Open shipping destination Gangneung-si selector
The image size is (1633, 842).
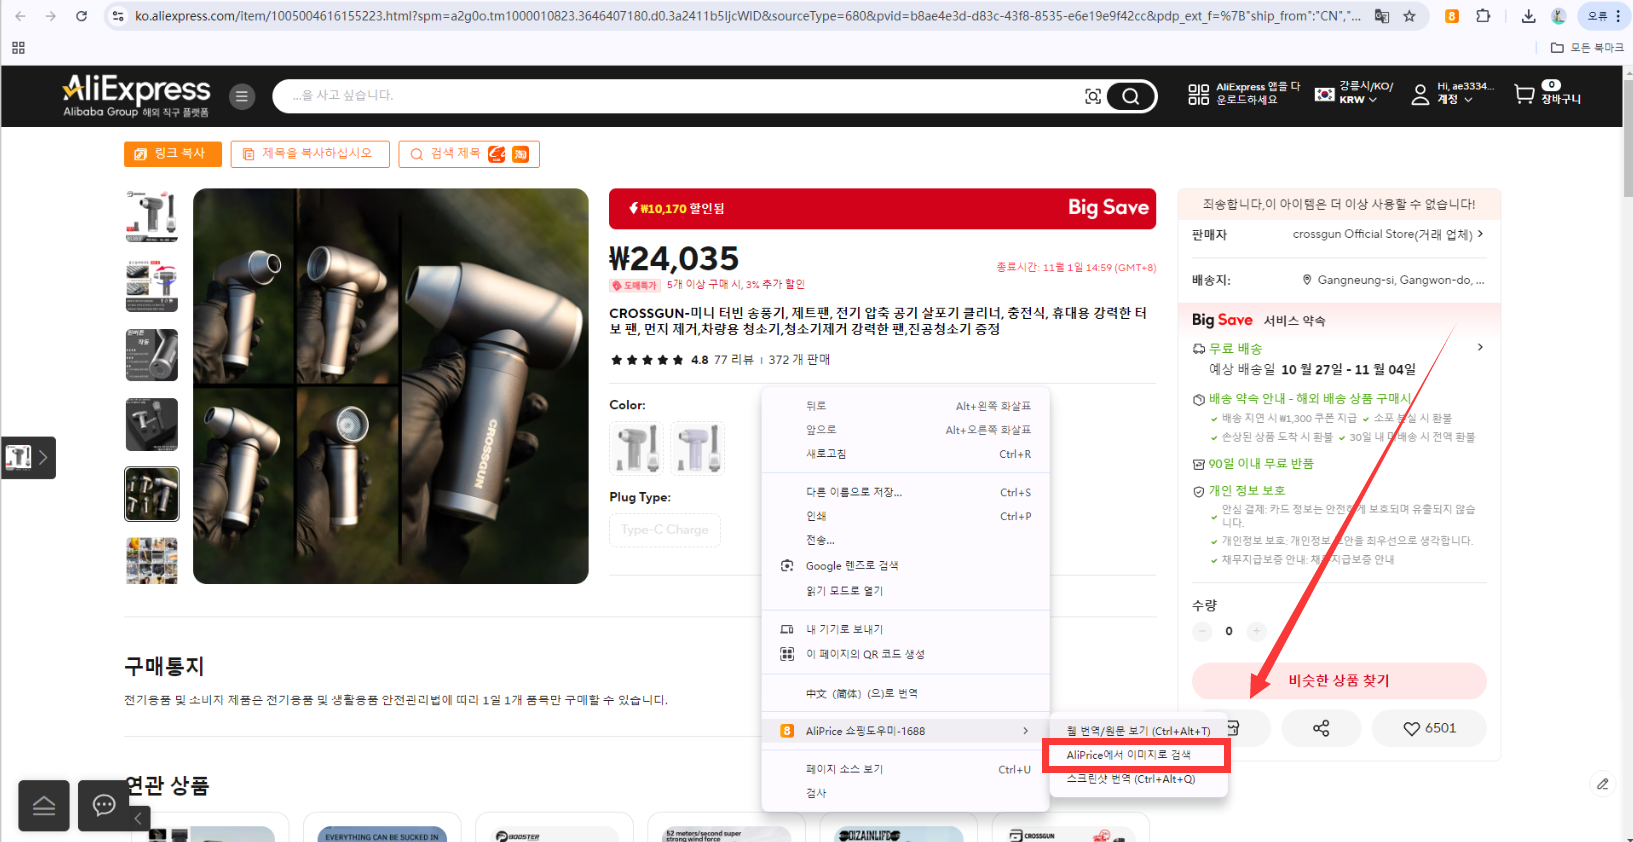pyautogui.click(x=1393, y=280)
